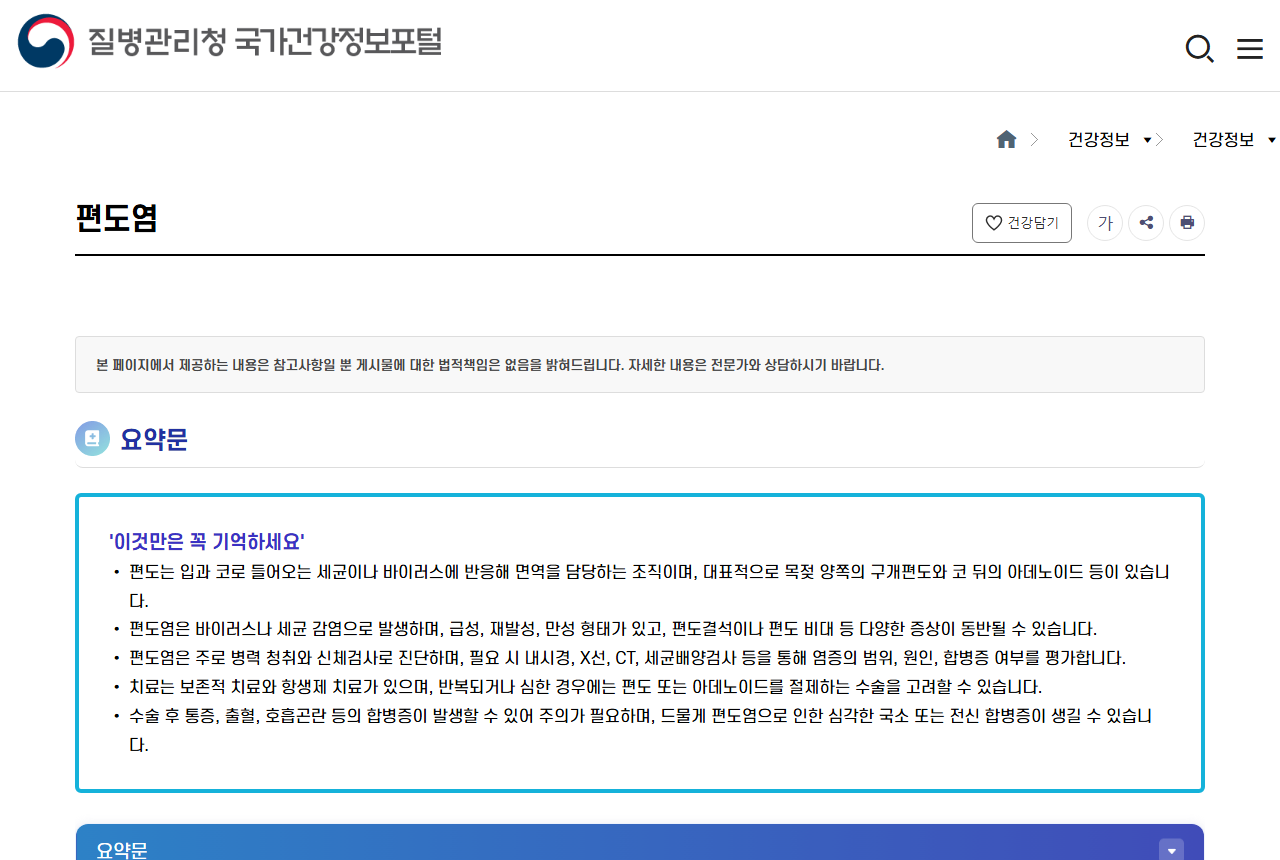The height and width of the screenshot is (860, 1280).
Task: Click the 국가건강정보포털 site title link
Action: tap(337, 42)
